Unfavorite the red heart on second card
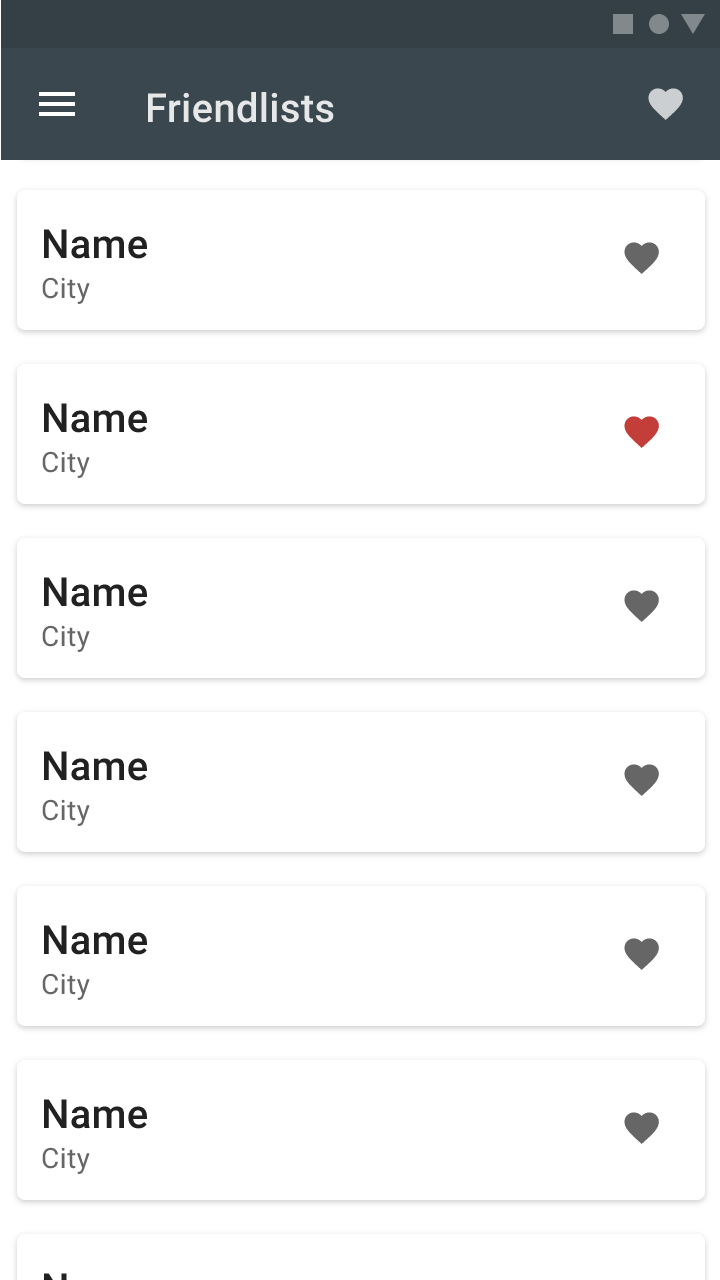The height and width of the screenshot is (1280, 720). (641, 432)
